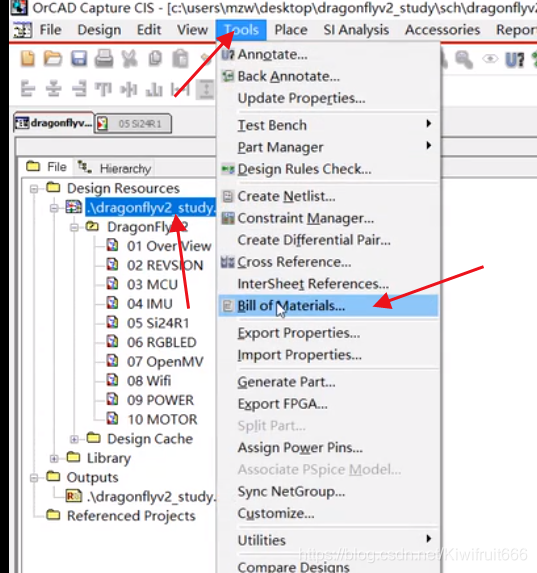This screenshot has height=573, width=537.
Task: Click the Print toolbar icon
Action: (104, 58)
